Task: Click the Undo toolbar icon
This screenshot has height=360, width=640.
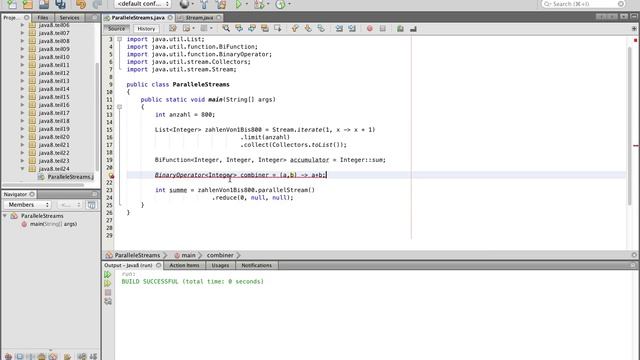Action: (x=81, y=4)
